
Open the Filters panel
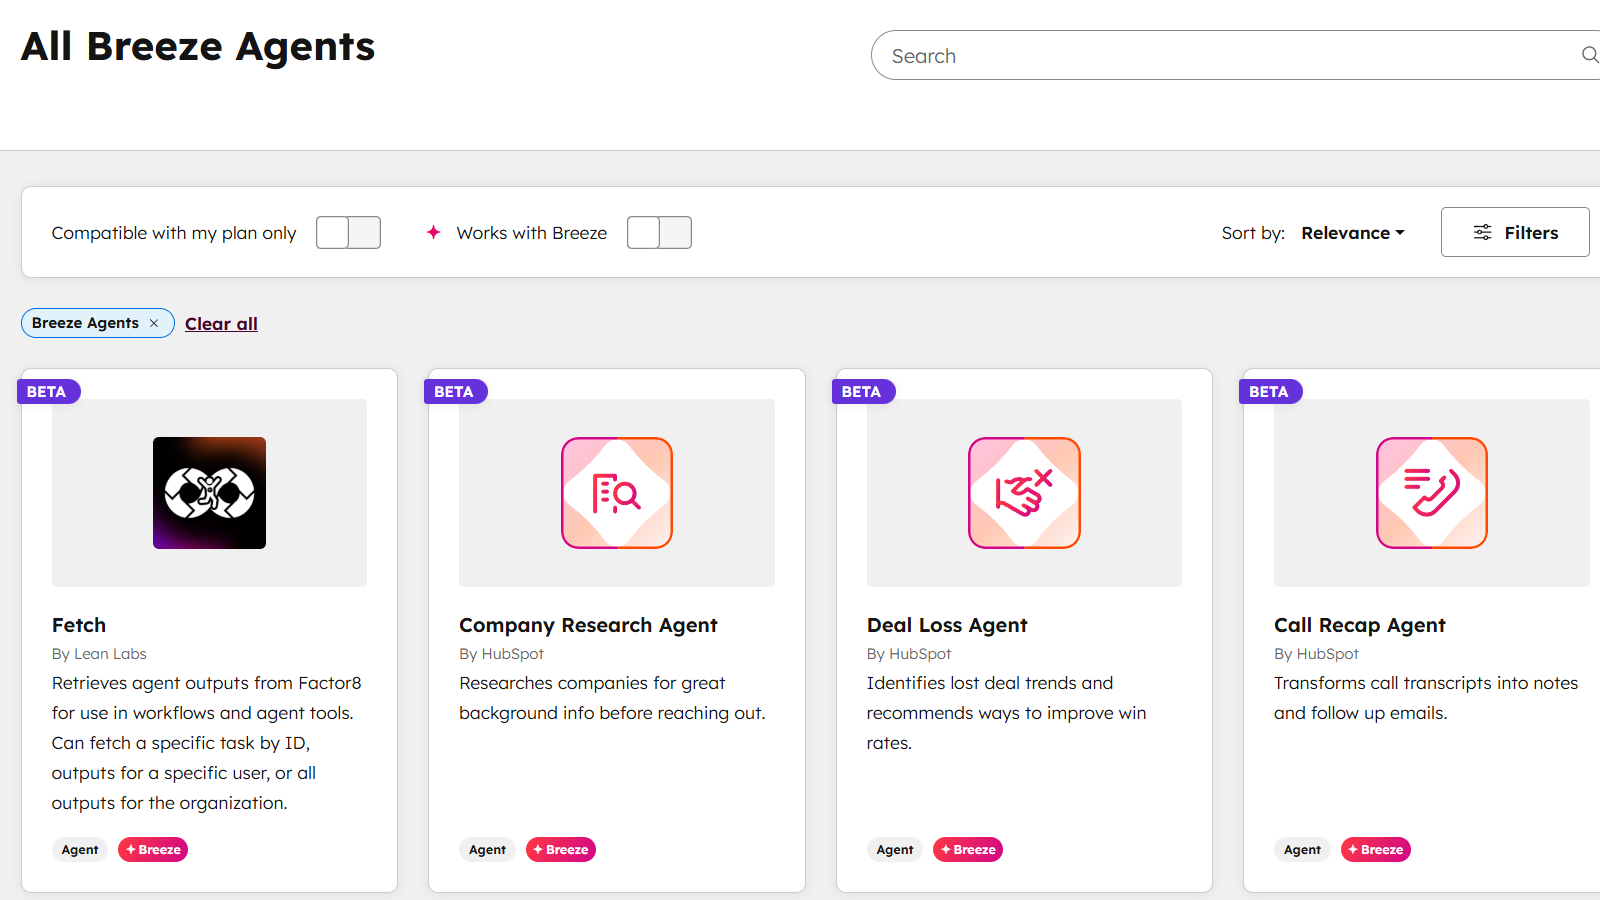coord(1514,232)
